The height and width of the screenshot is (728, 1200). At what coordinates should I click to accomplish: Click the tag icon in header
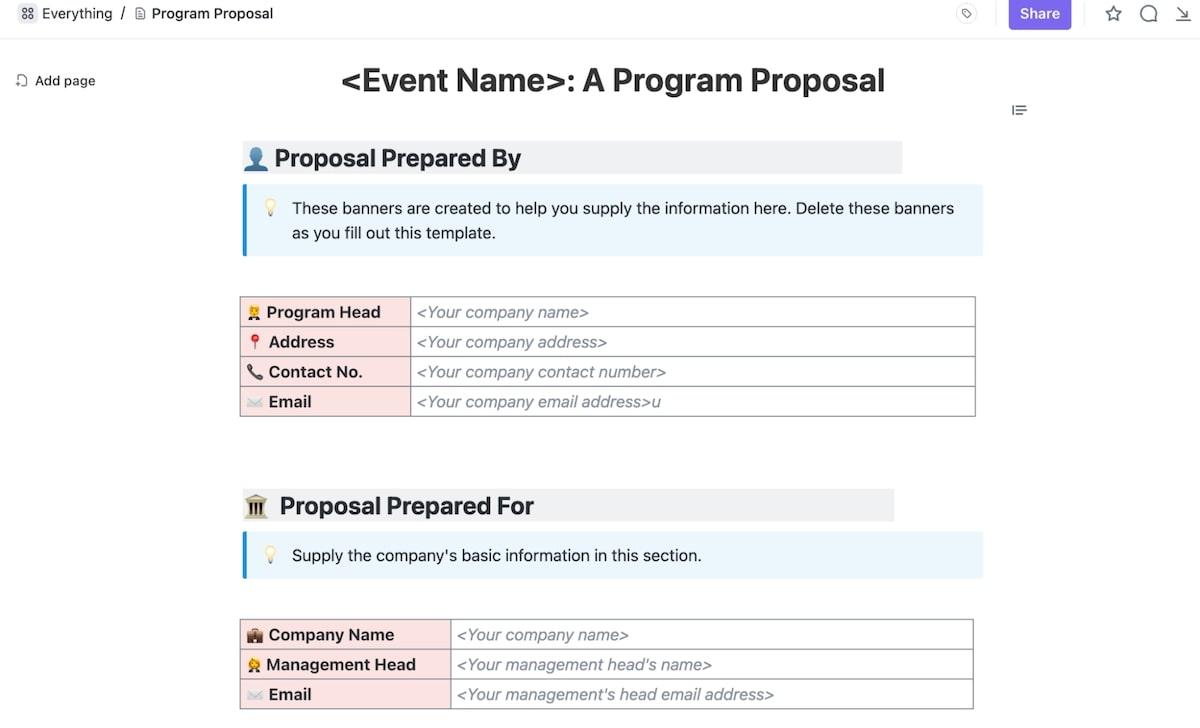[x=966, y=14]
